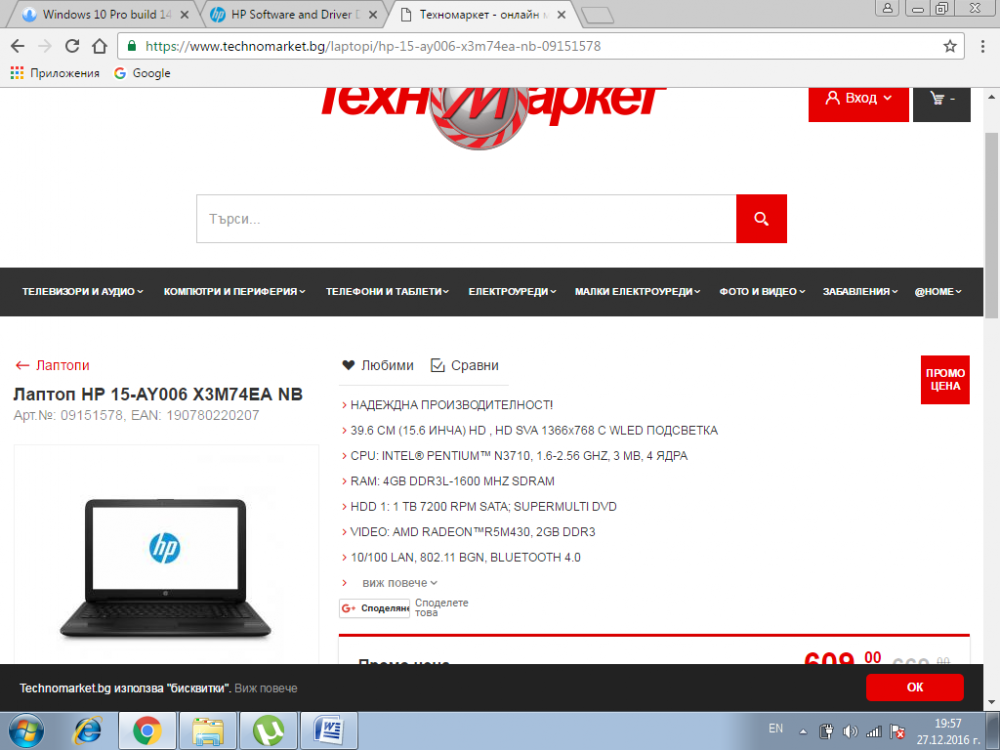
Task: Go back with the browser back arrow
Action: [x=18, y=46]
